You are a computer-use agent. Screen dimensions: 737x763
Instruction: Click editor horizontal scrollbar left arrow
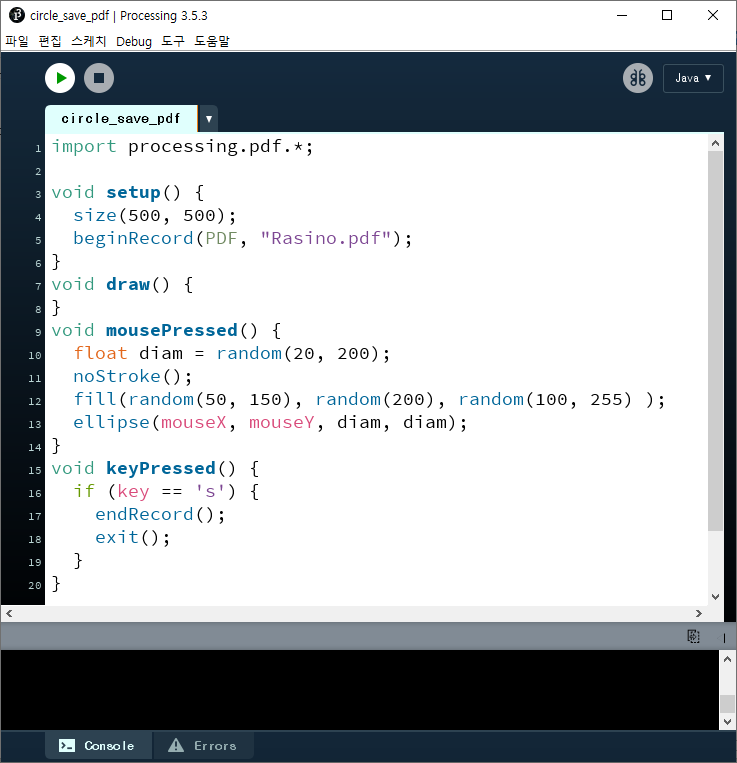point(9,614)
